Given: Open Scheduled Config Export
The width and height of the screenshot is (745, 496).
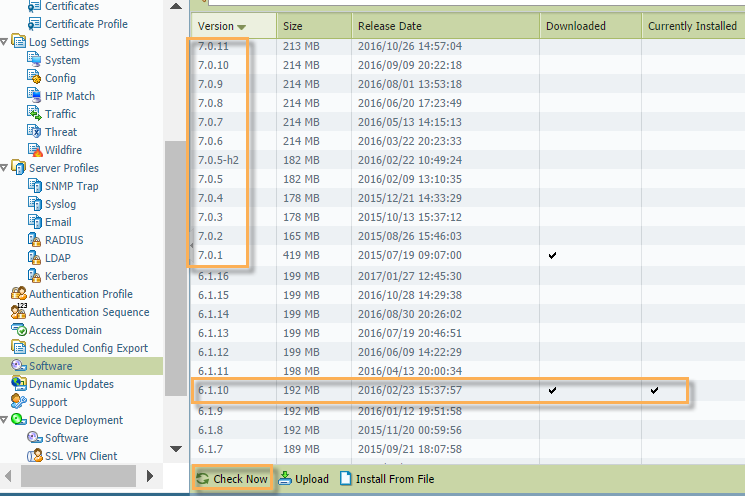Looking at the screenshot, I should click(88, 348).
